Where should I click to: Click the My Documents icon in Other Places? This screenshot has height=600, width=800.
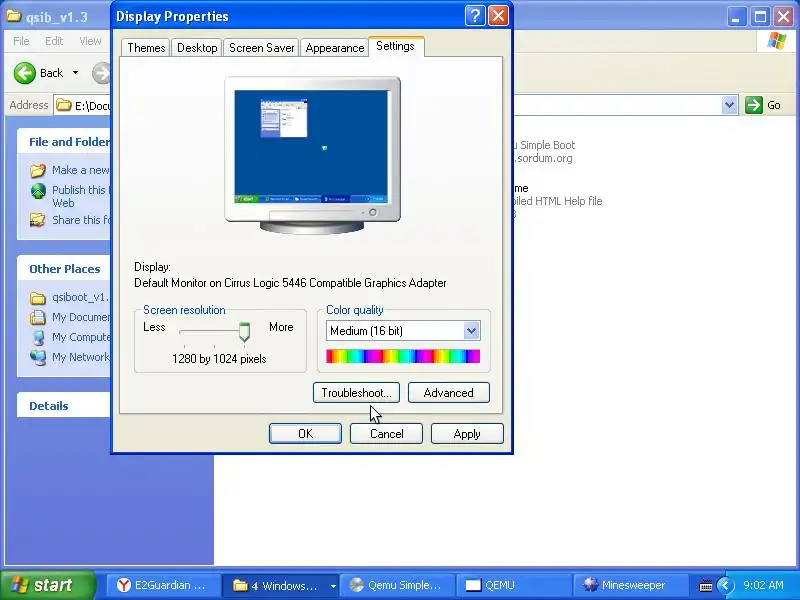38,317
